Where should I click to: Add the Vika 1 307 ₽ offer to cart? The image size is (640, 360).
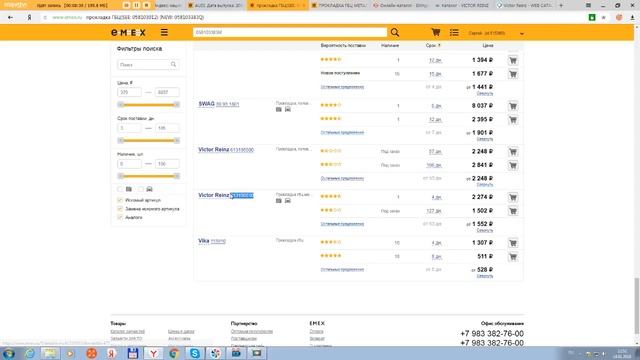pos(513,243)
